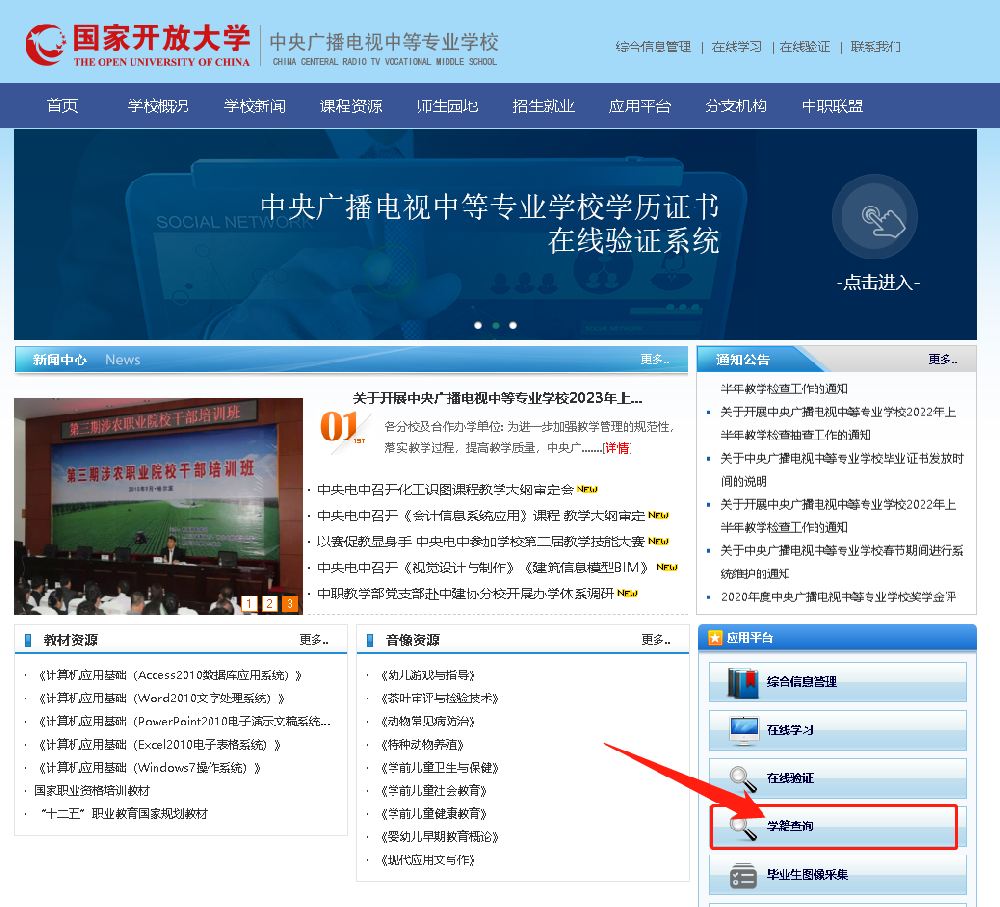
Task: Open 分支机构 in the navigation bar
Action: (736, 106)
